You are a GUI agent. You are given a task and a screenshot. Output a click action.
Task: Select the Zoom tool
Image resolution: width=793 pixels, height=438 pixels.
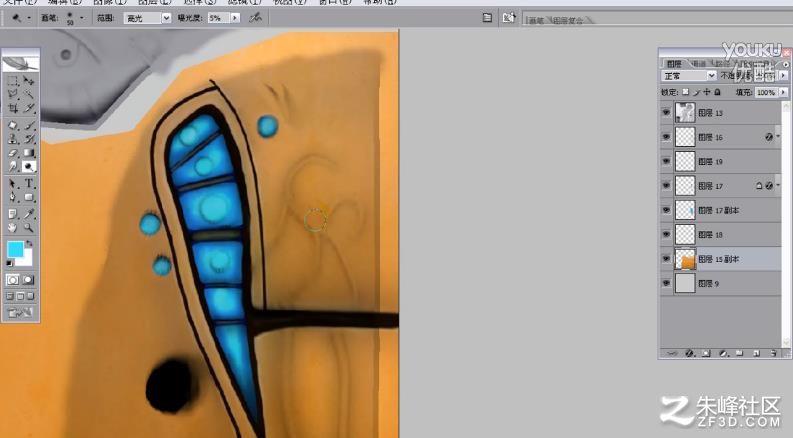pos(29,228)
